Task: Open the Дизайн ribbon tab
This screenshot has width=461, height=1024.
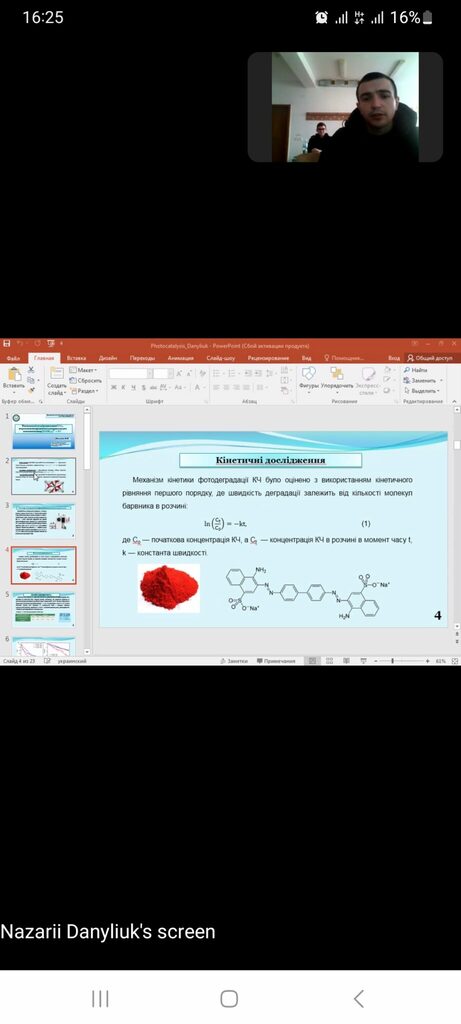Action: tap(108, 358)
